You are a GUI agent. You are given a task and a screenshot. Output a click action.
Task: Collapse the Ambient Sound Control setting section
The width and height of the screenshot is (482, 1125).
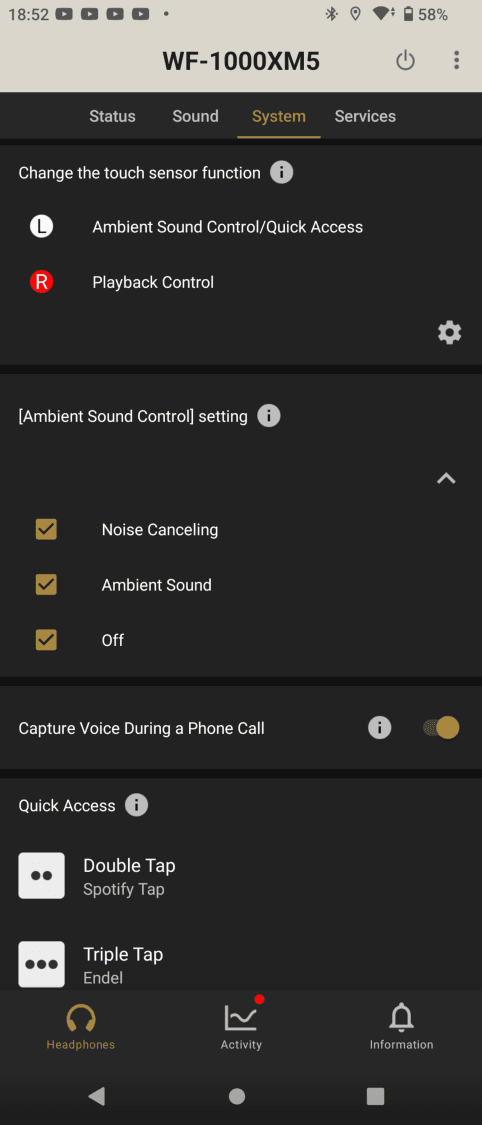pyautogui.click(x=446, y=479)
